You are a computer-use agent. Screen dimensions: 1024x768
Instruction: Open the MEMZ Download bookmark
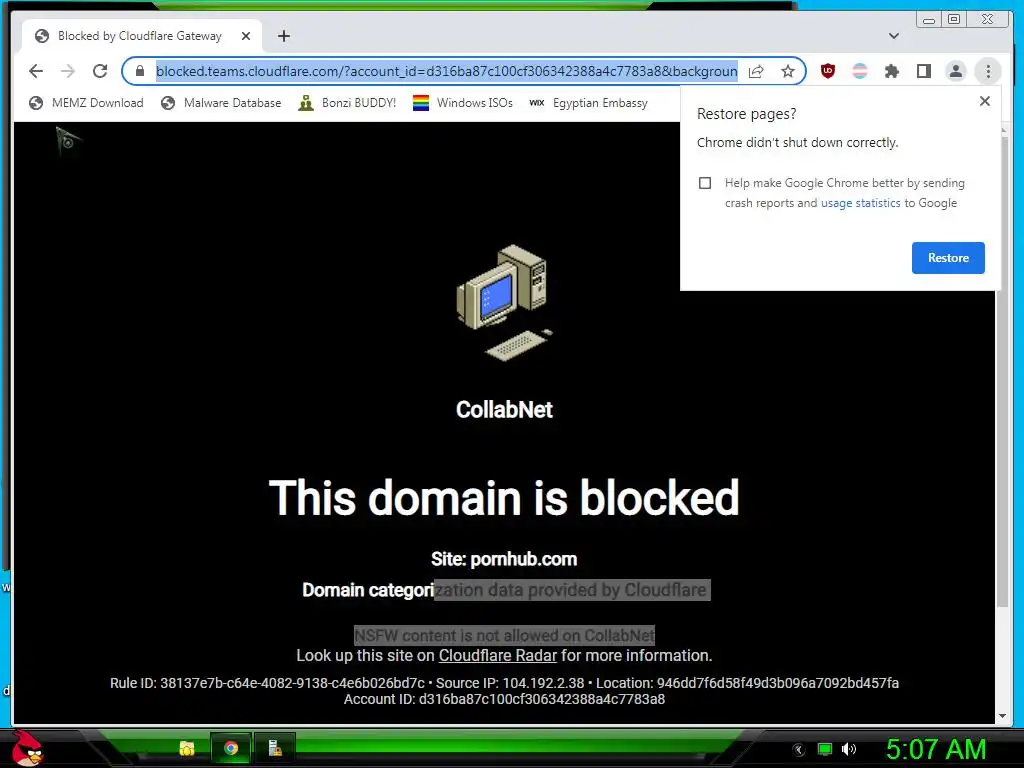point(86,103)
